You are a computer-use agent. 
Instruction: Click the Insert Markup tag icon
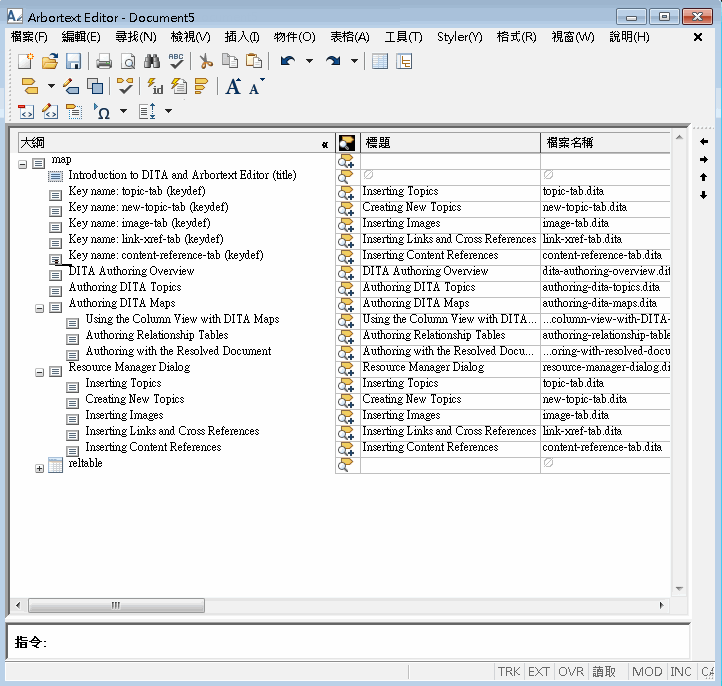tap(30, 86)
